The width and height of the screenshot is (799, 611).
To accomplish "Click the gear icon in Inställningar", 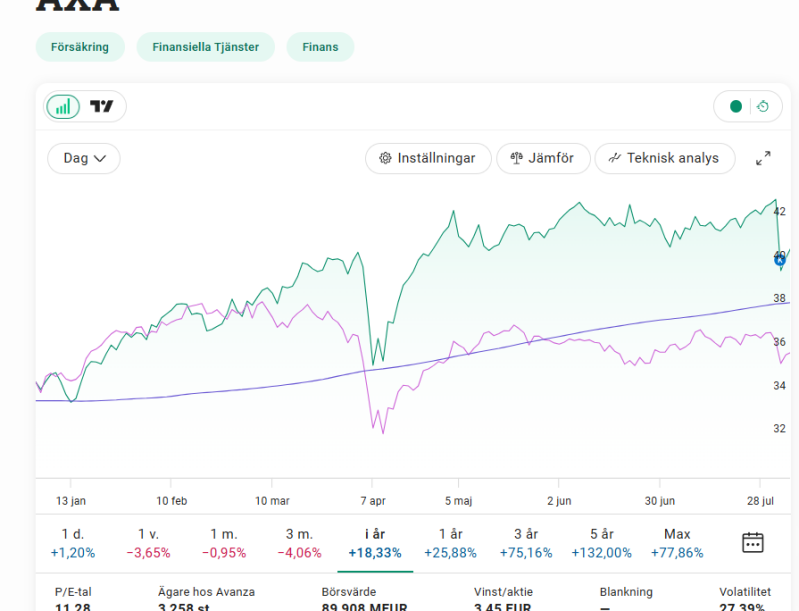I will coord(385,158).
